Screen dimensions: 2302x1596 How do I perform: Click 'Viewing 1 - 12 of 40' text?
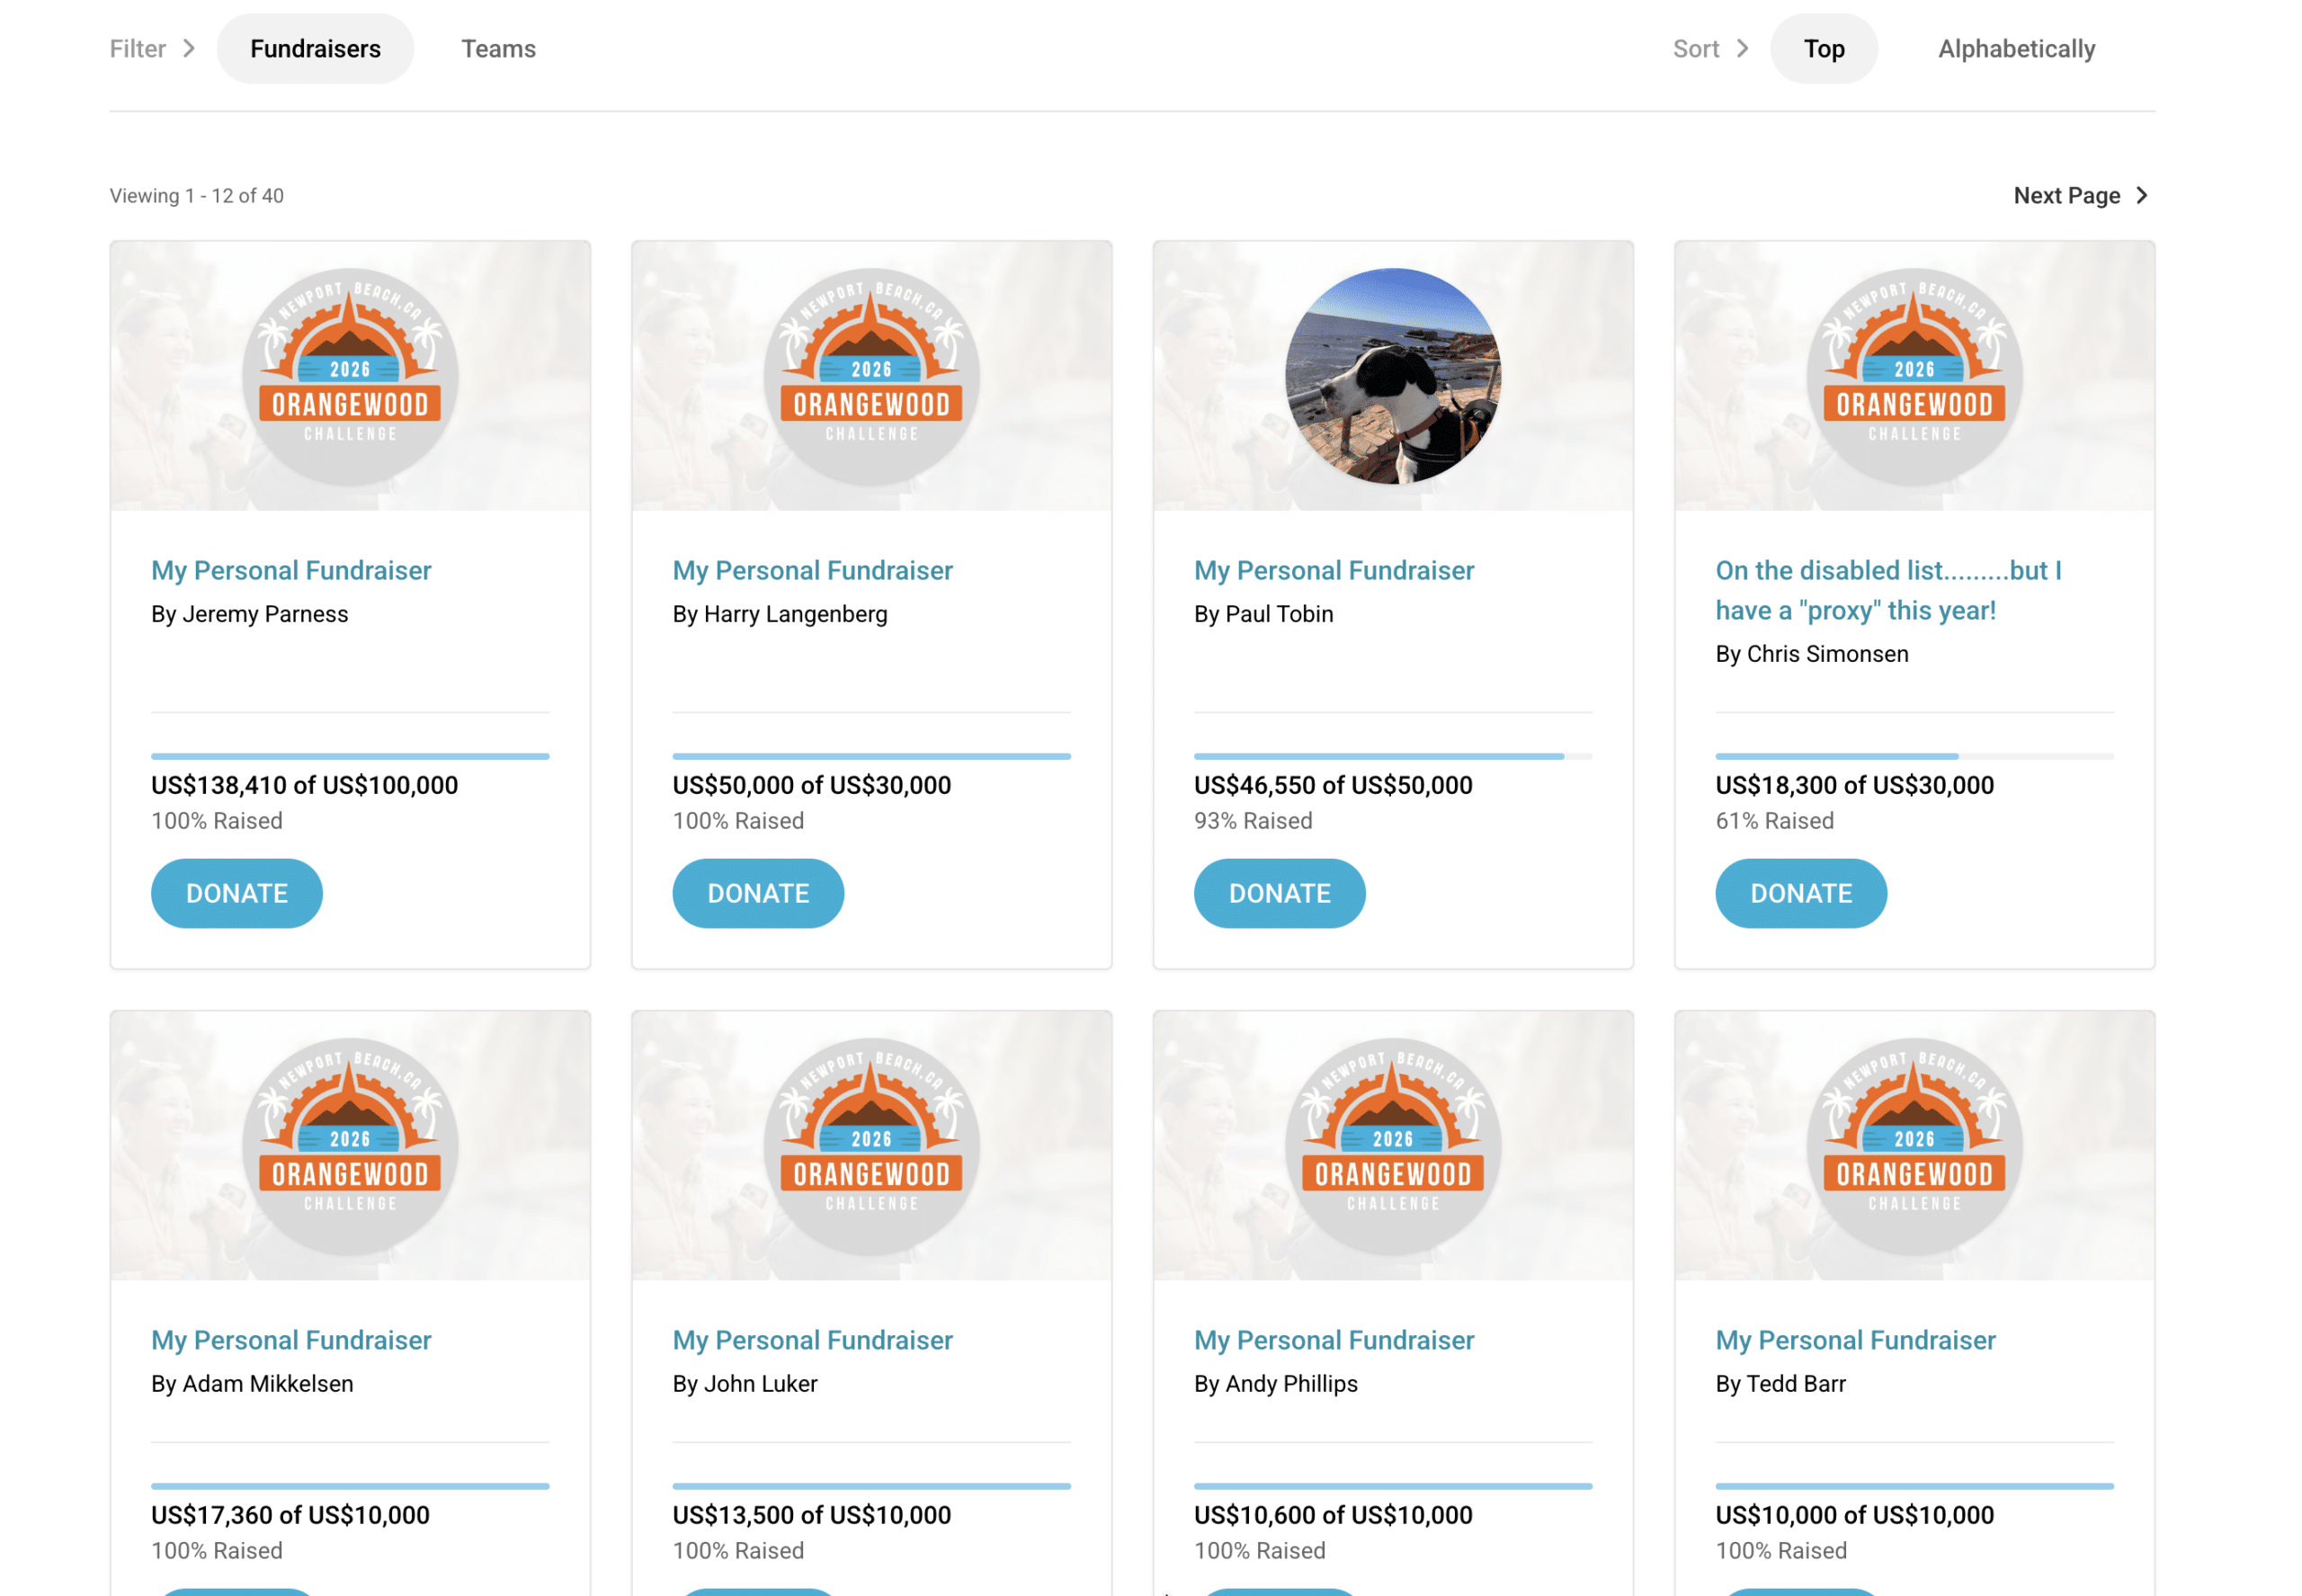(197, 196)
